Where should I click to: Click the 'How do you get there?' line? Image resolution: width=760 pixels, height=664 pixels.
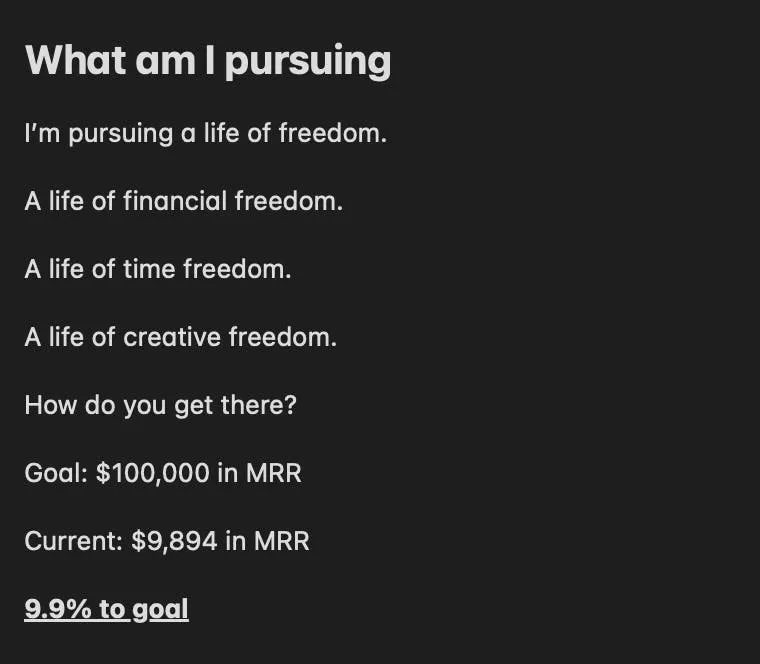[160, 405]
